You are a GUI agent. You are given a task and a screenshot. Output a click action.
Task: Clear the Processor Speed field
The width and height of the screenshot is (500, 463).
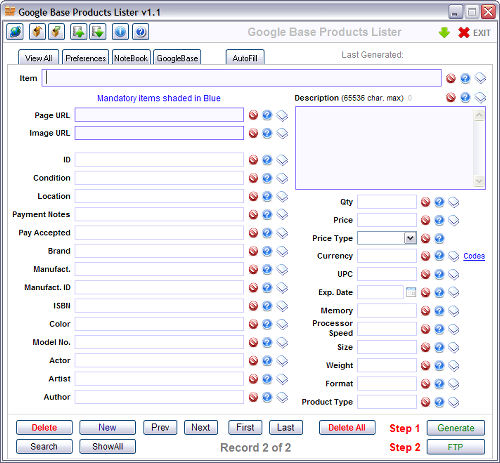[x=425, y=329]
